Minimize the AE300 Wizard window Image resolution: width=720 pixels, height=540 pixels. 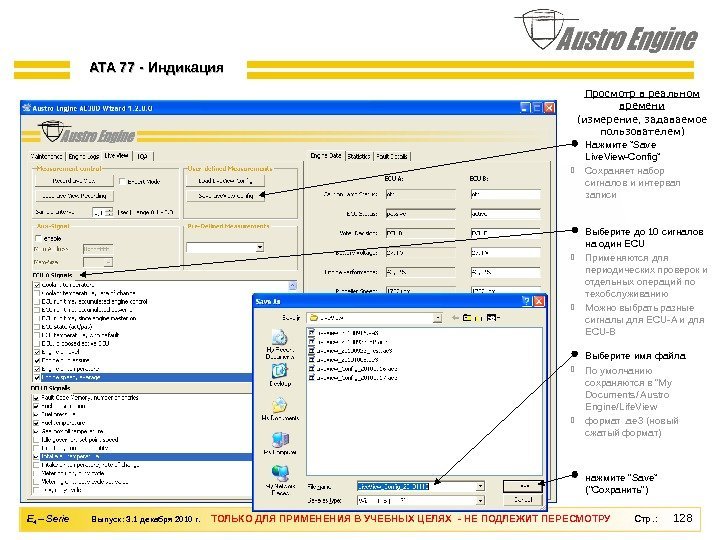(525, 108)
